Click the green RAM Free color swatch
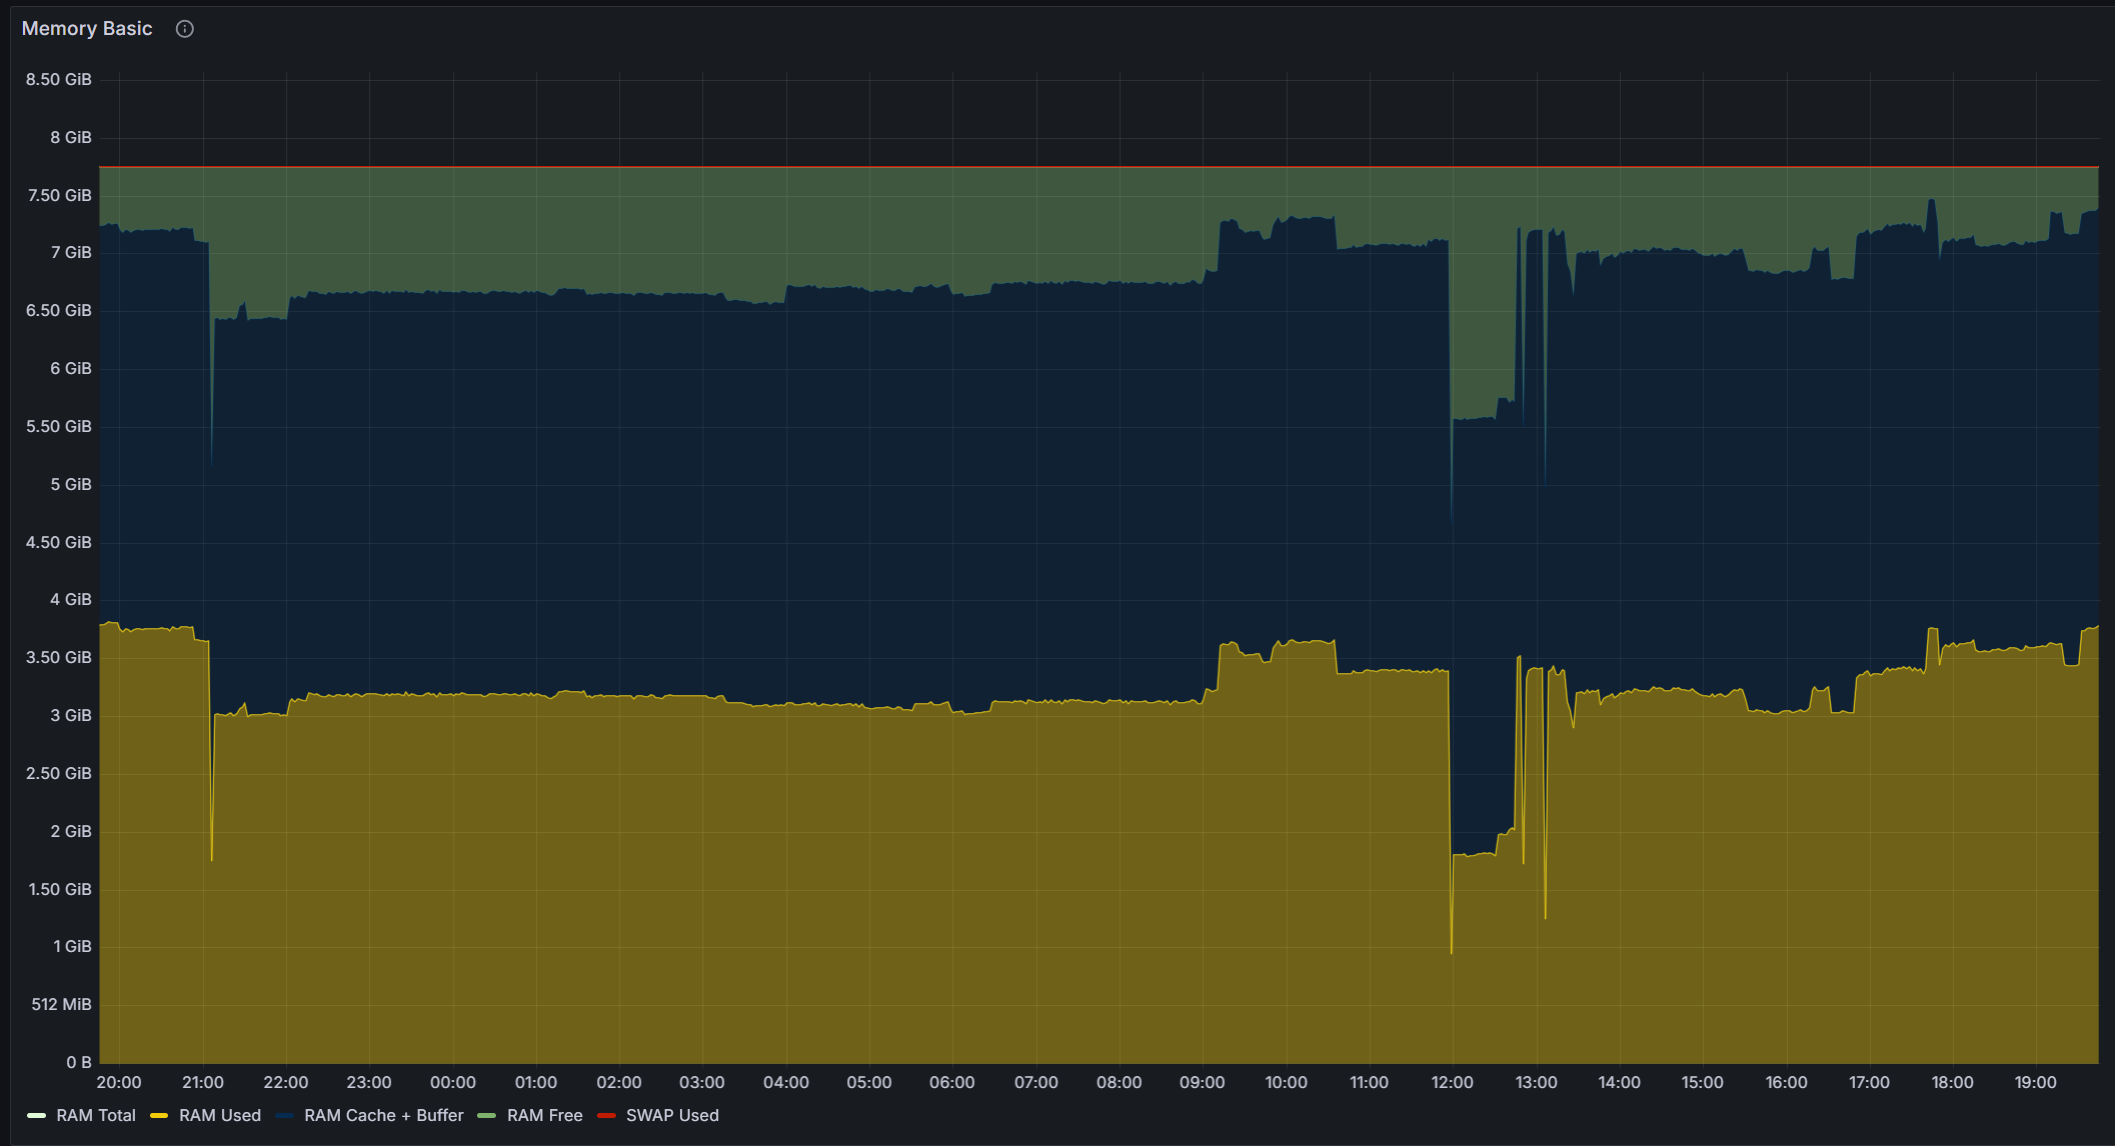Viewport: 2115px width, 1146px height. pos(487,1116)
